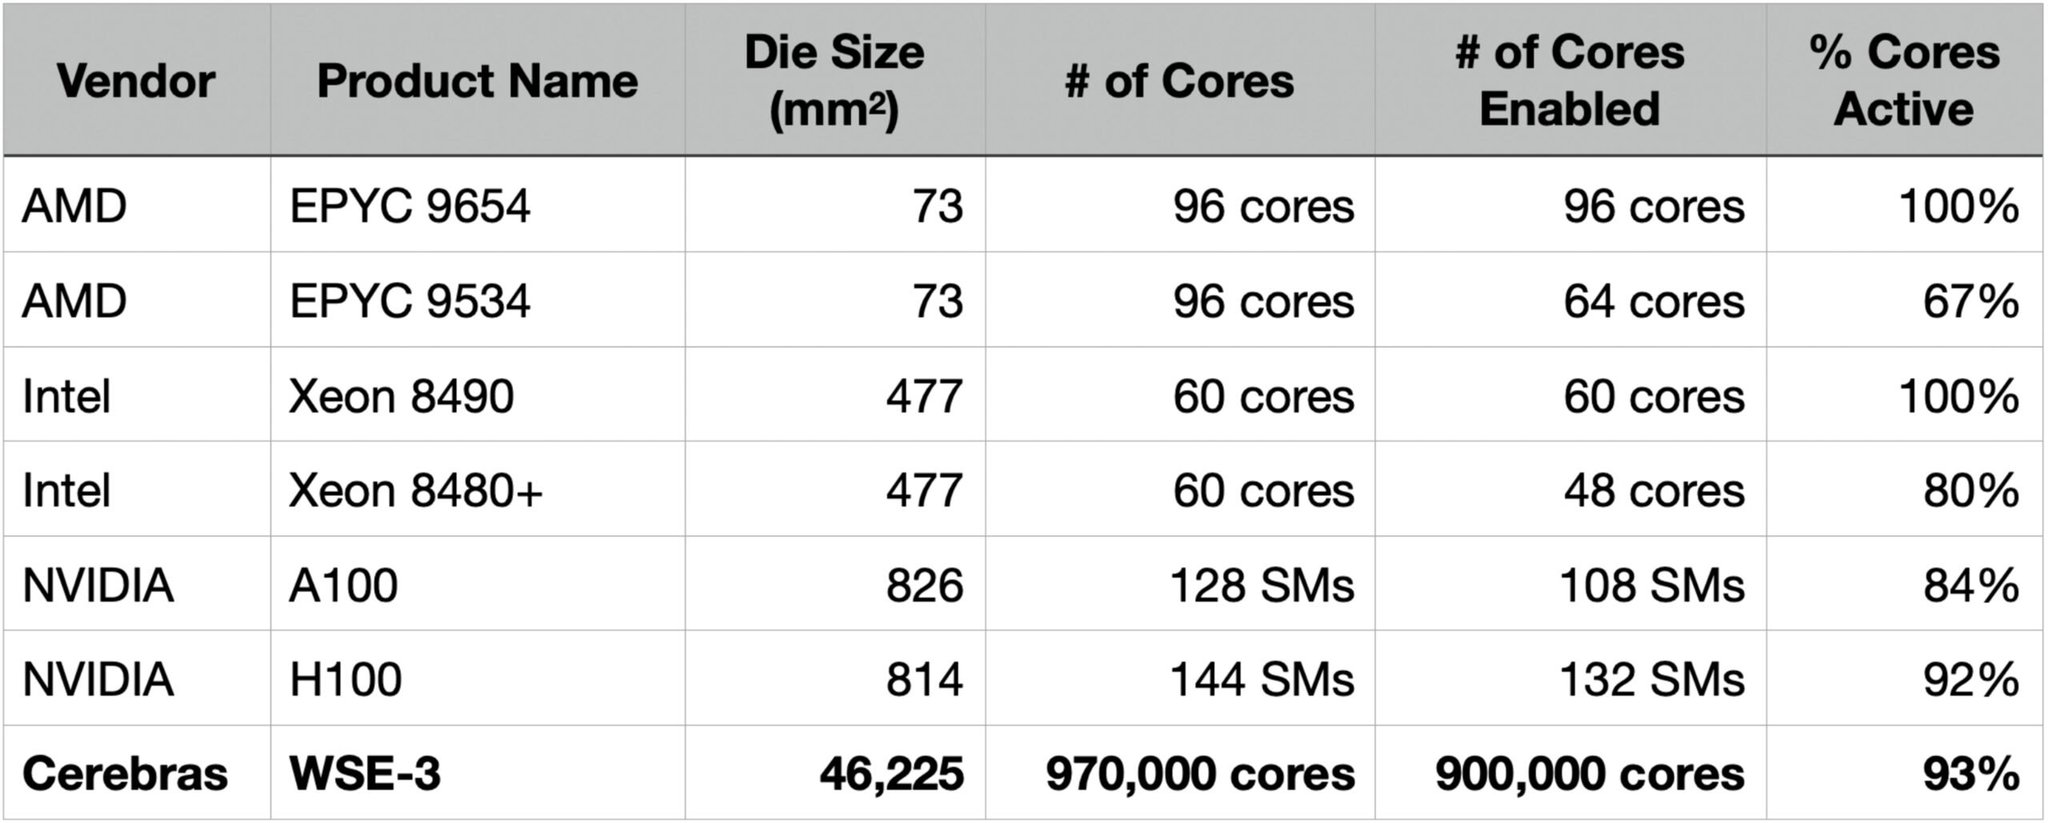Select the 93% cores active cell
Image resolution: width=2048 pixels, height=823 pixels.
tap(1904, 773)
